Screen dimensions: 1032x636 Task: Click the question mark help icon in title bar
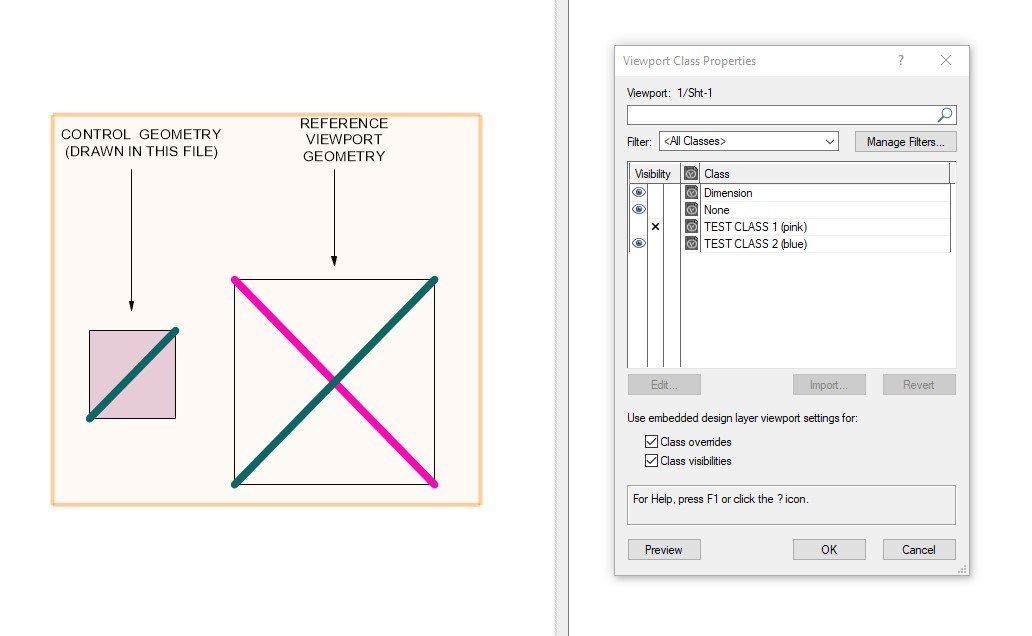[x=901, y=61]
